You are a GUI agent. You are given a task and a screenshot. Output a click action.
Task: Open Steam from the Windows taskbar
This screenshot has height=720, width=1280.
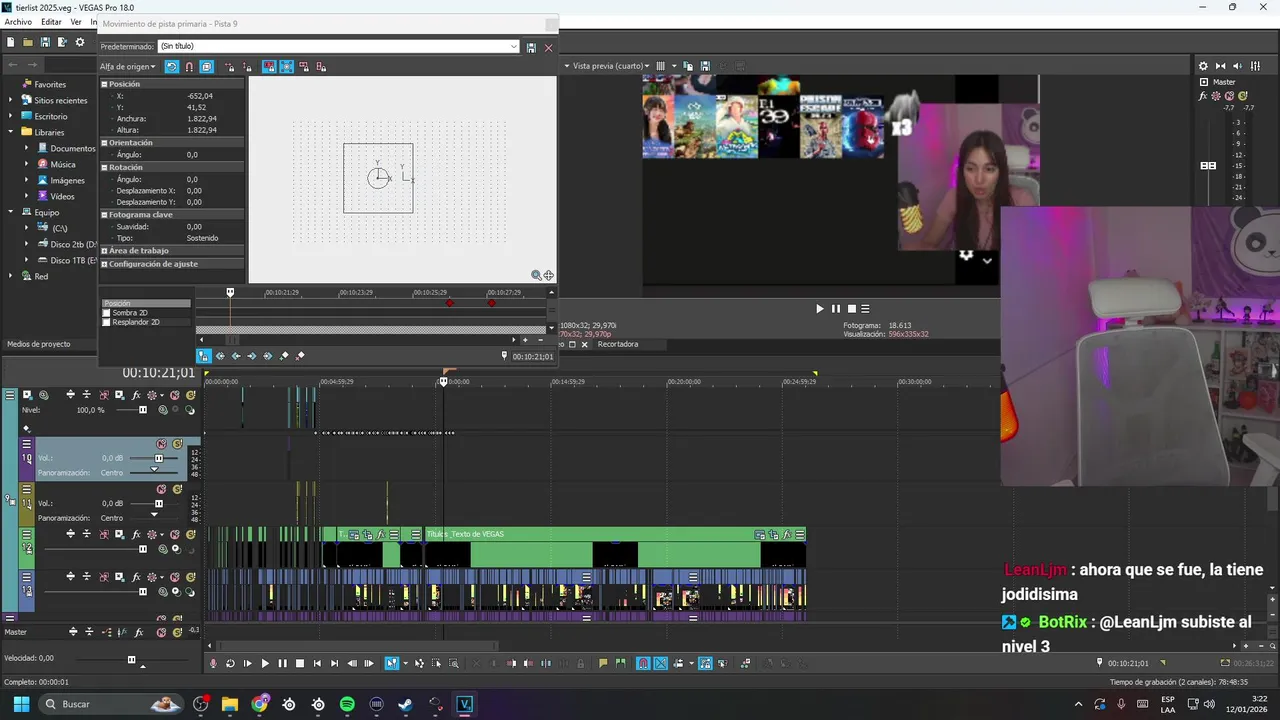[405, 704]
